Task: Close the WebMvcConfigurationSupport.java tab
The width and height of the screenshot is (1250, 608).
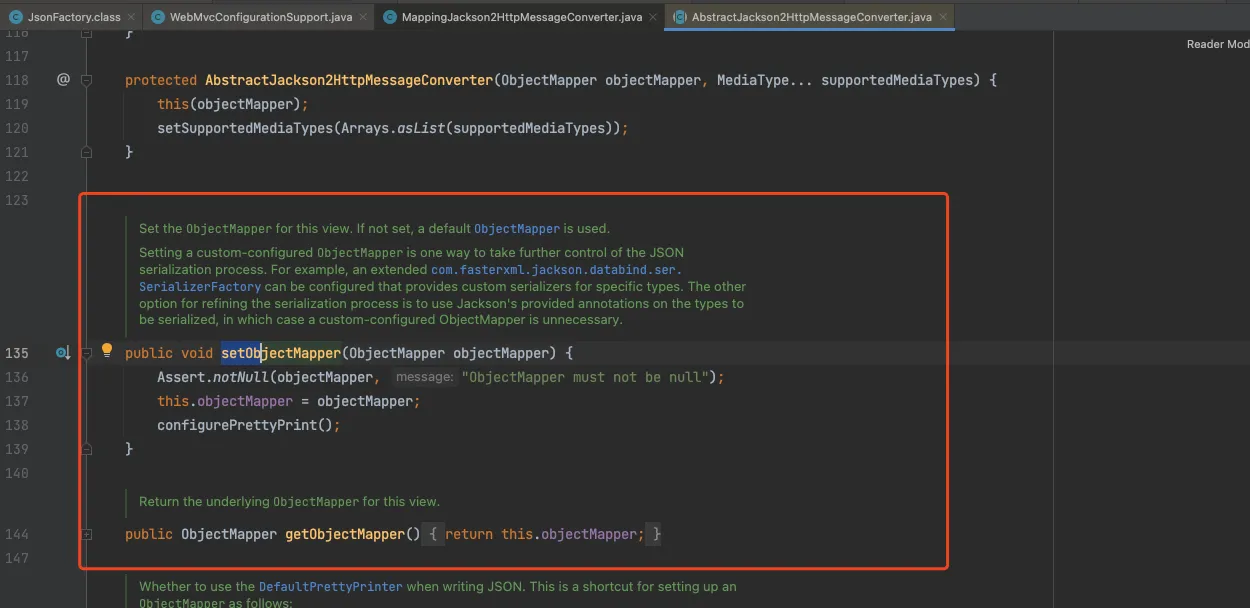Action: (363, 17)
